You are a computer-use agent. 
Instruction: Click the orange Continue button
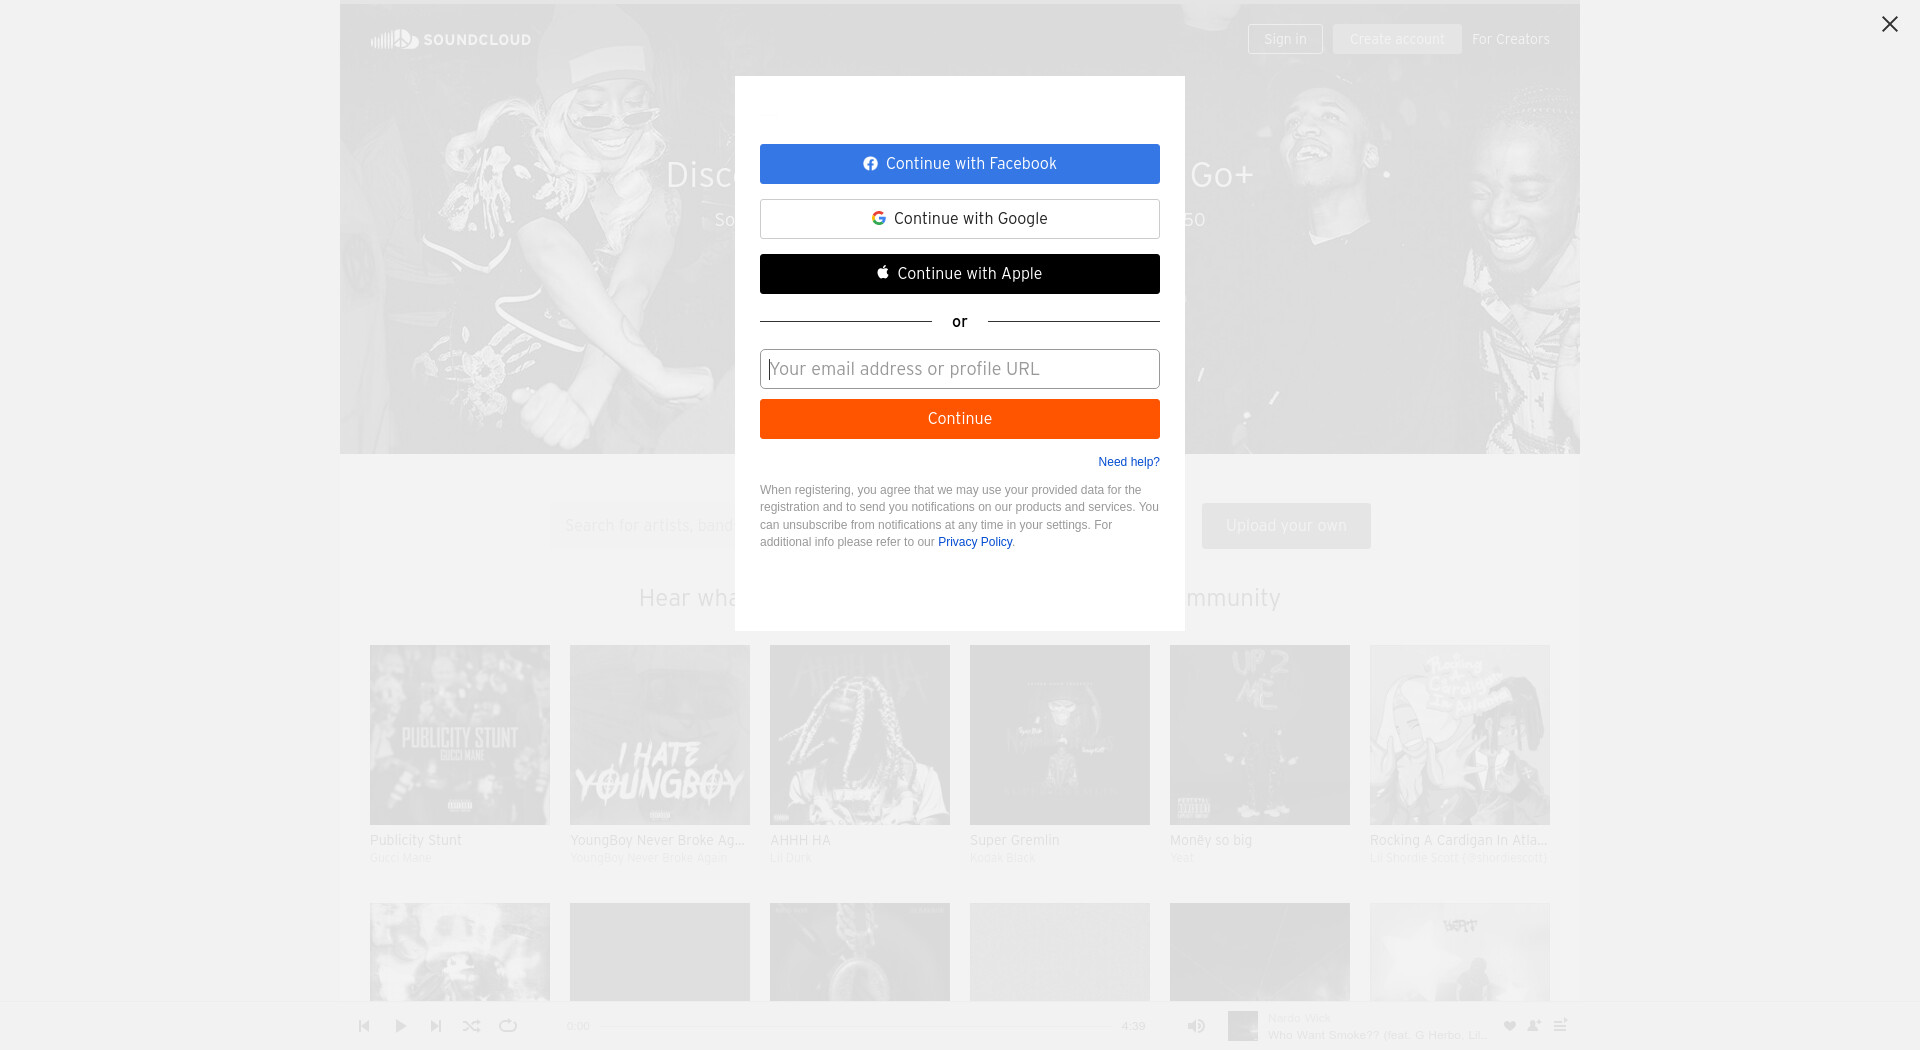click(960, 419)
